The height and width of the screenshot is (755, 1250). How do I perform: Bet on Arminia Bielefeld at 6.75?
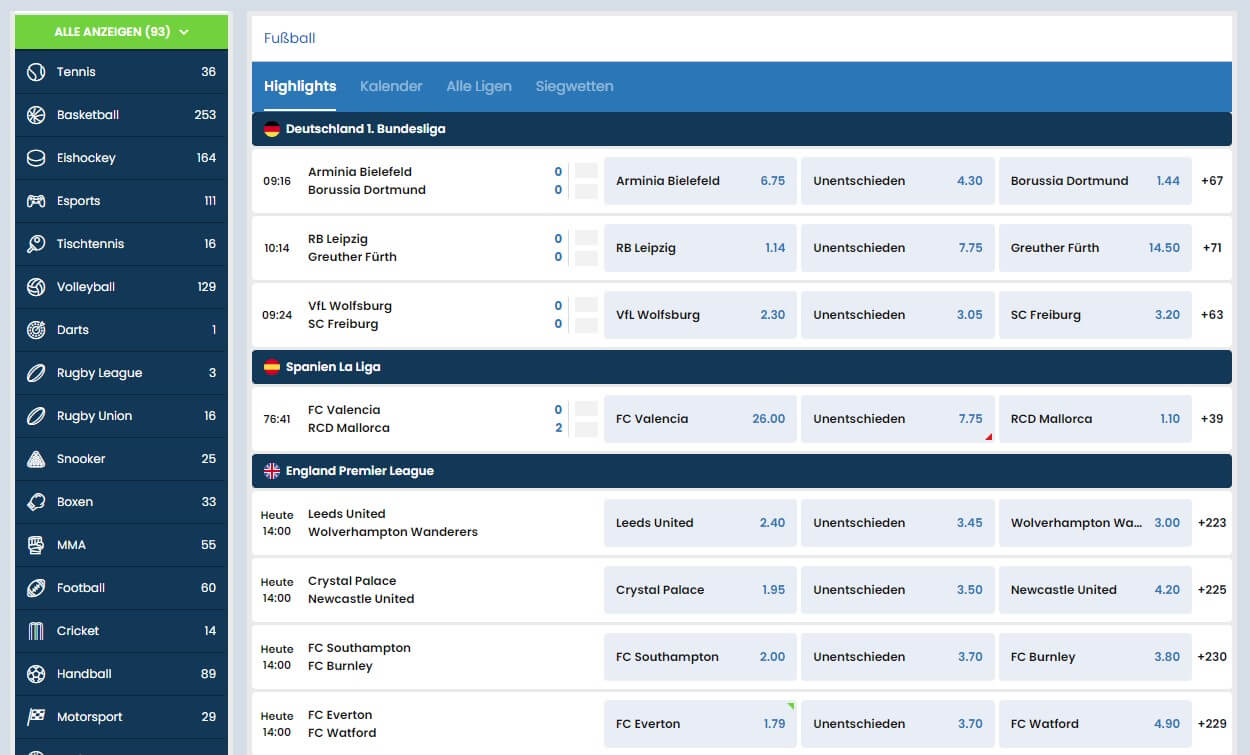point(700,181)
